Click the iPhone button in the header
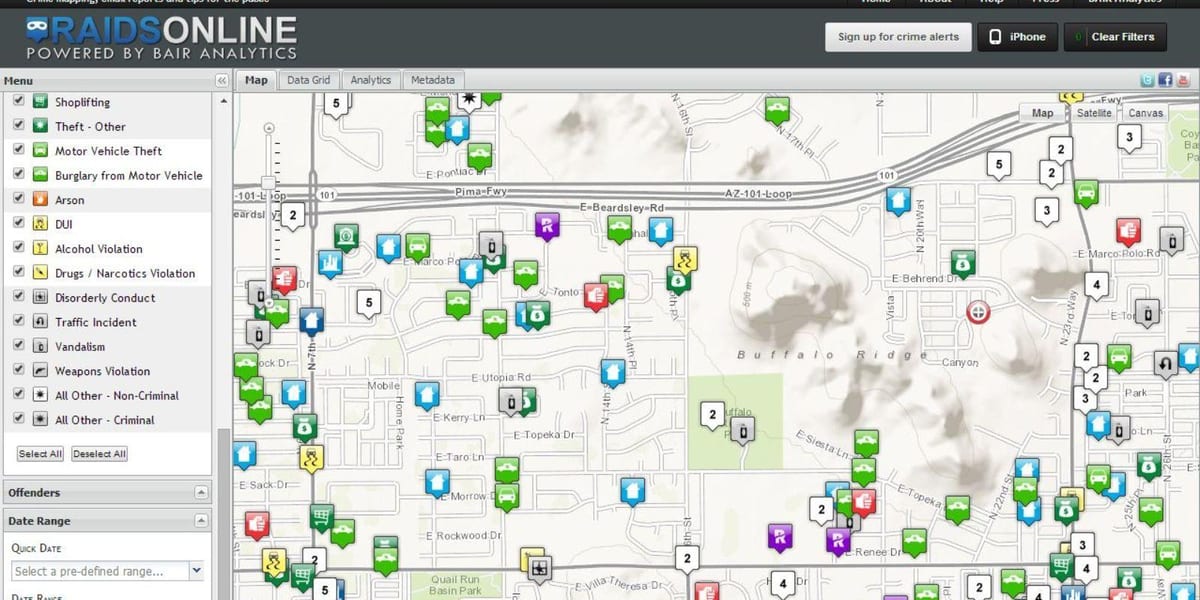 tap(1017, 37)
